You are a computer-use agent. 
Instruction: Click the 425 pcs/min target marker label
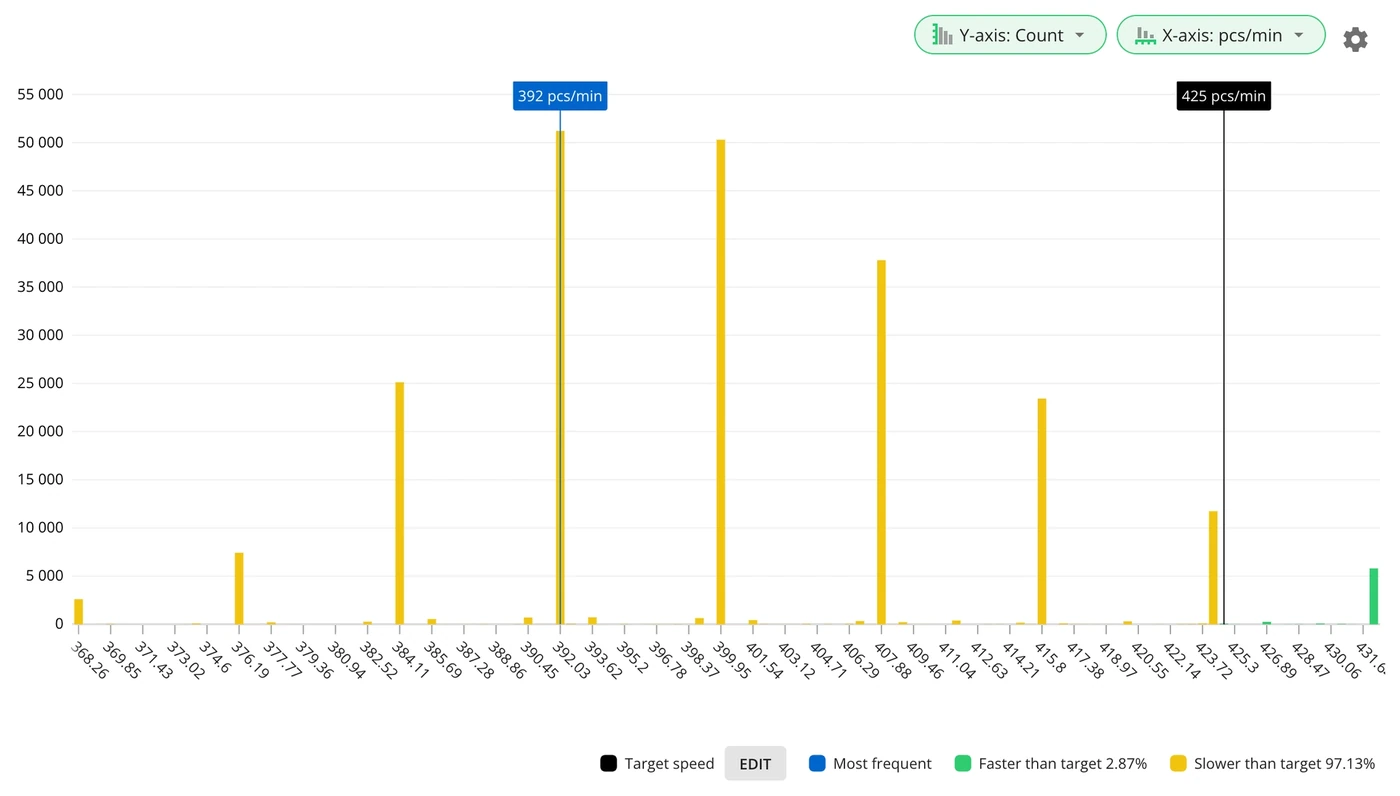click(1224, 96)
